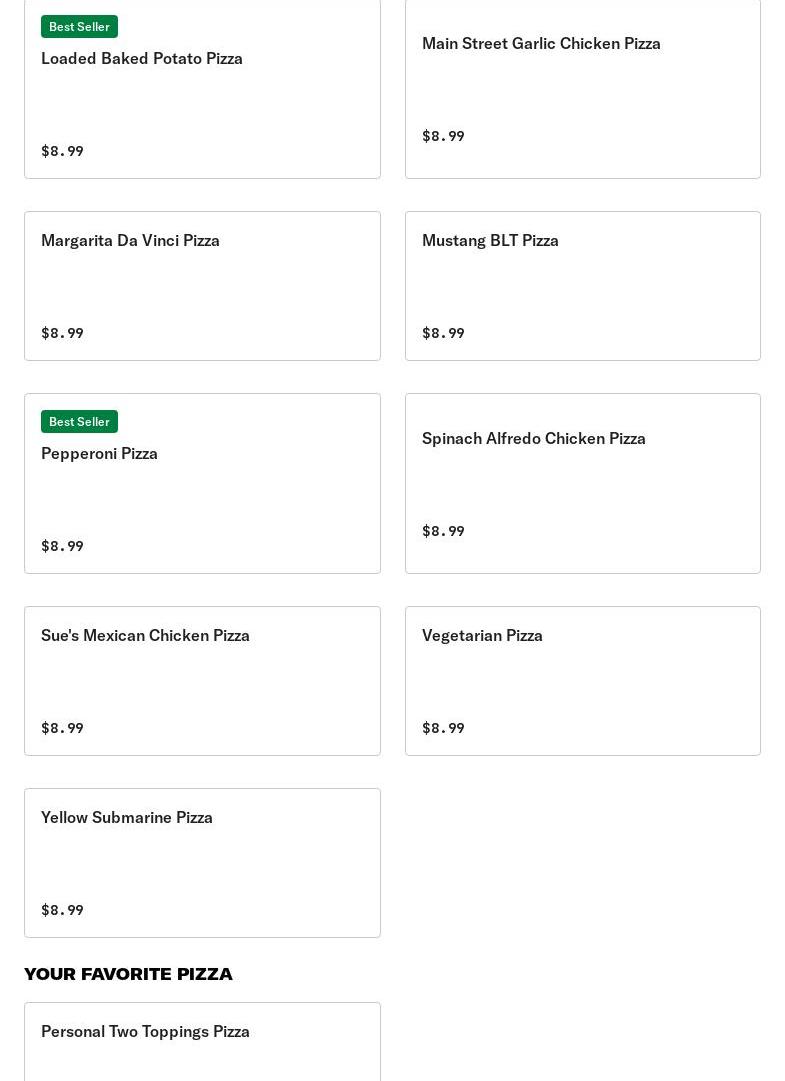The width and height of the screenshot is (785, 1081).
Task: Choose Personal Two Toppings Pizza
Action: [x=202, y=1042]
